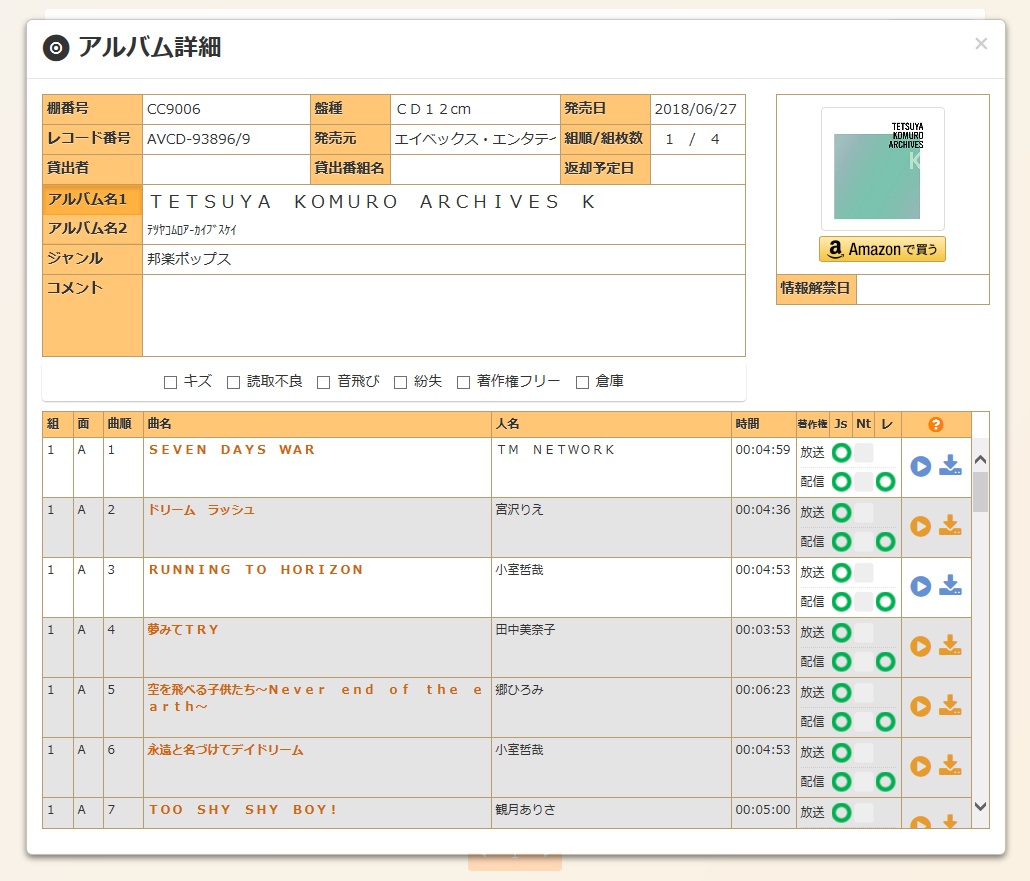Image resolution: width=1030 pixels, height=881 pixels.
Task: Click the track list scroll up arrow
Action: [x=980, y=460]
